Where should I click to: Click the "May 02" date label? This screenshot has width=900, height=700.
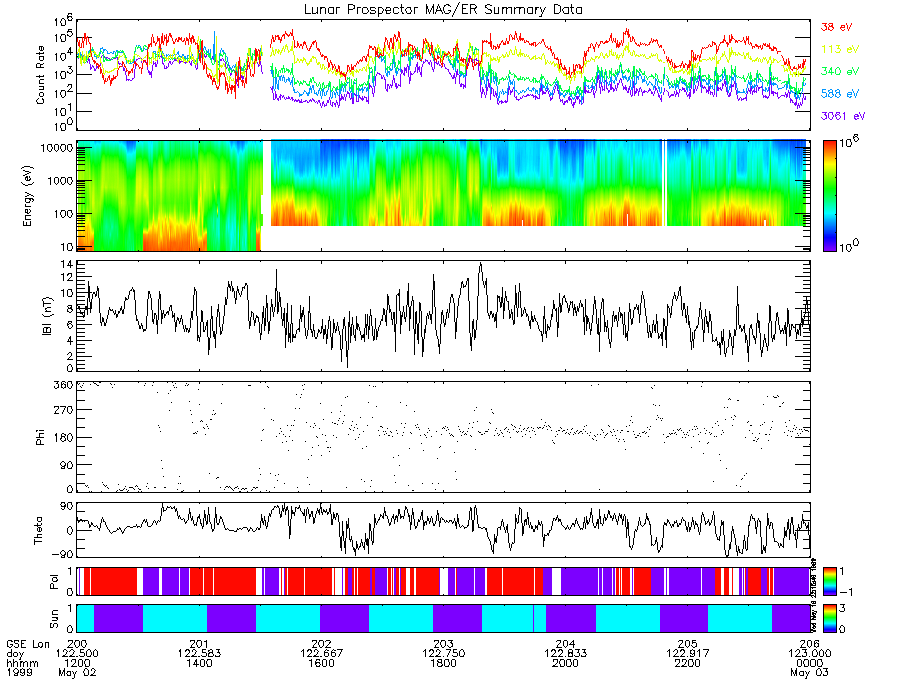pyautogui.click(x=77, y=672)
